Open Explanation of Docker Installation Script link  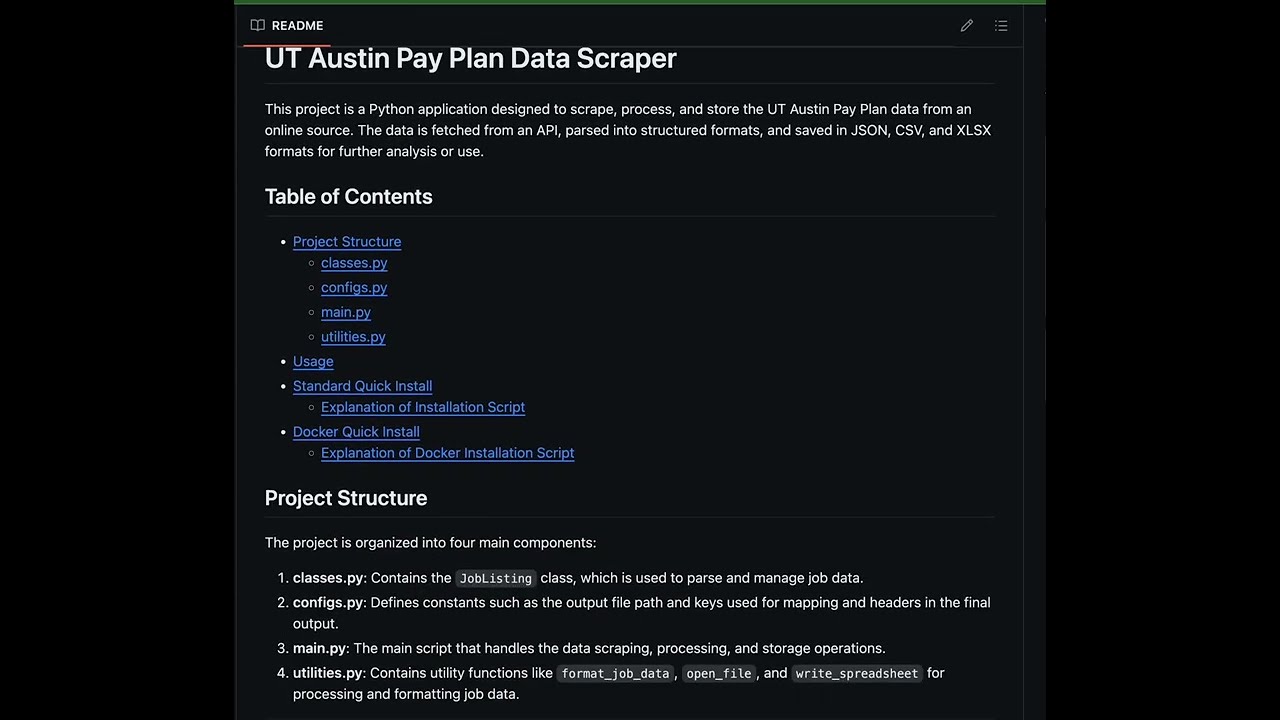click(x=447, y=453)
